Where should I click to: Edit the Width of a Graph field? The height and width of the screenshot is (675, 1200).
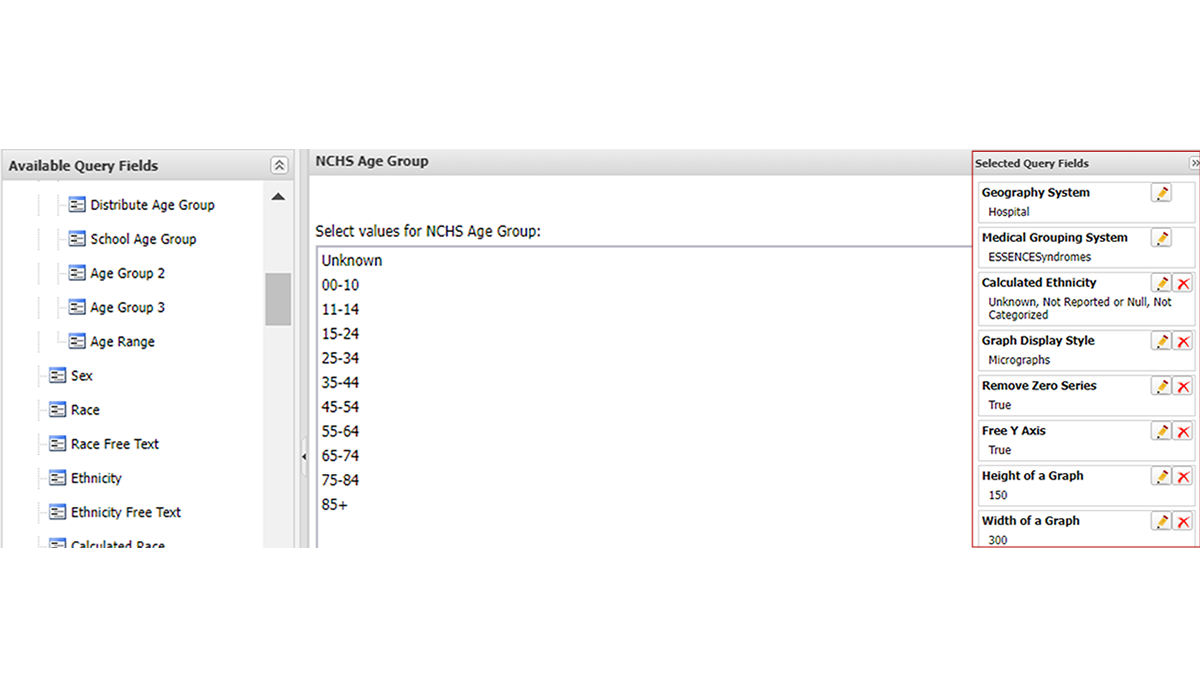pos(1161,521)
